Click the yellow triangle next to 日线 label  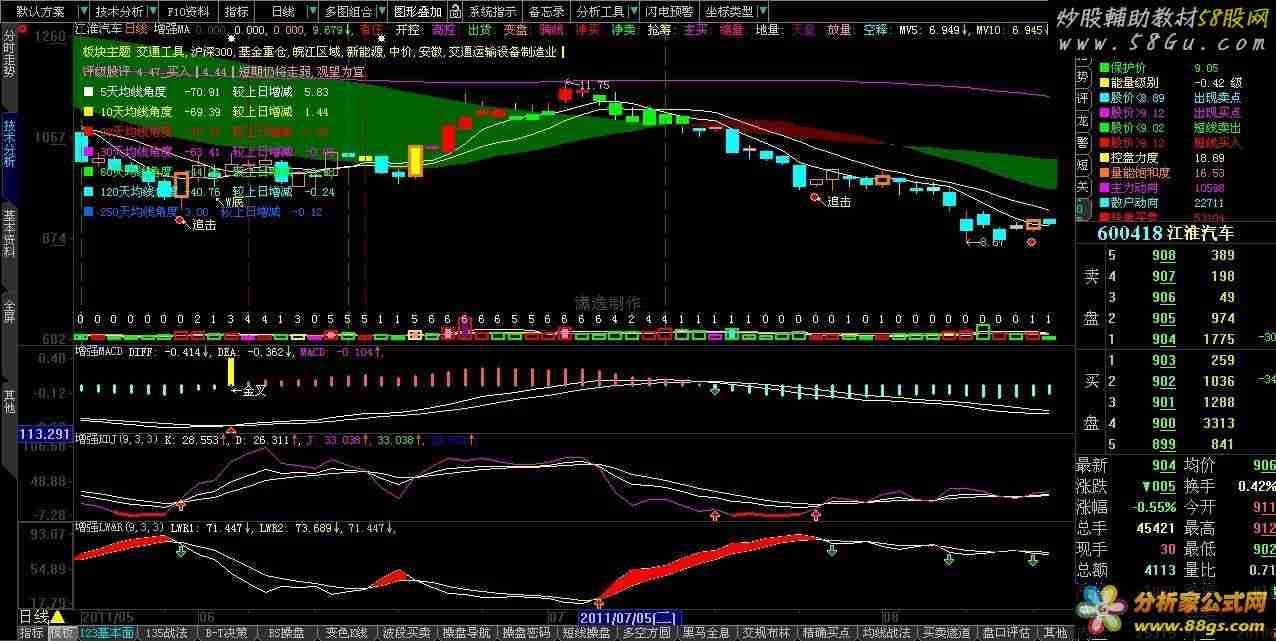pyautogui.click(x=57, y=617)
